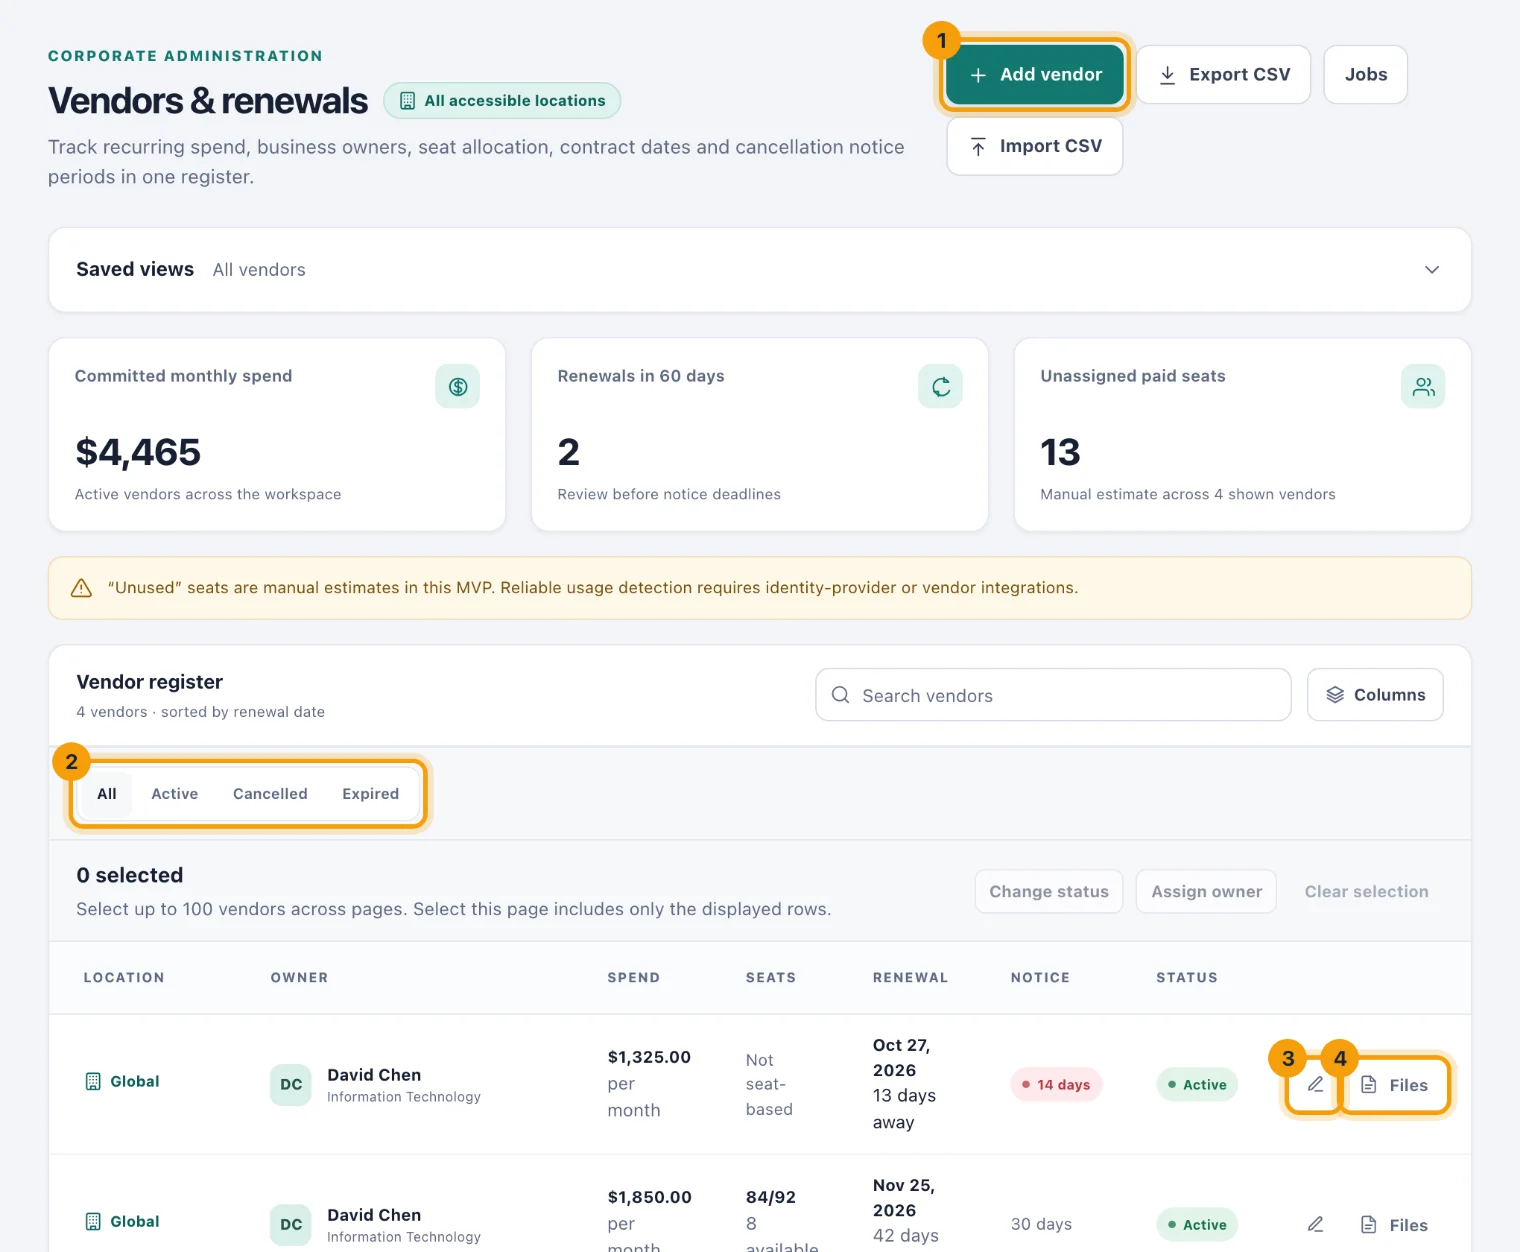Click the RENEWAL column header
The height and width of the screenshot is (1252, 1520).
910,978
